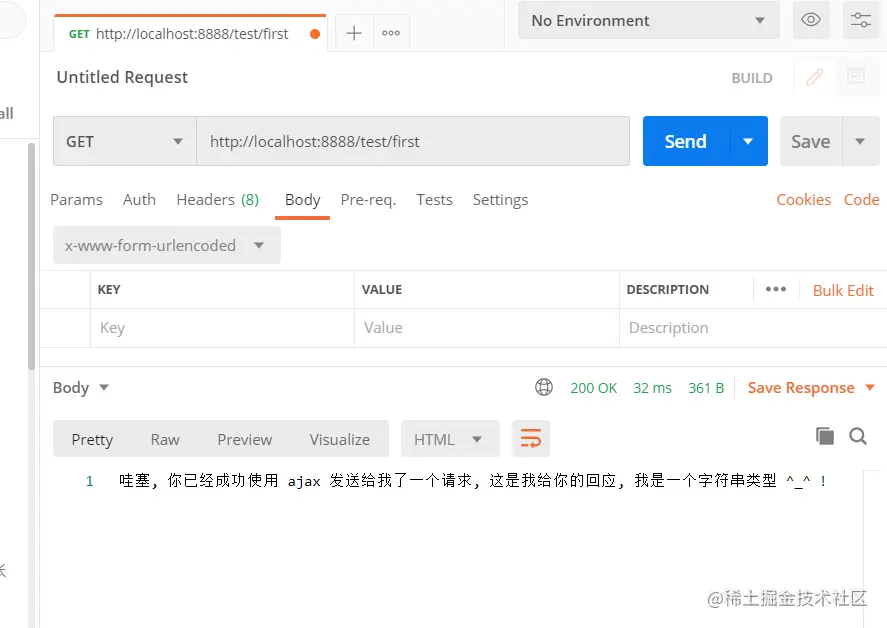
Task: Click the Bulk Edit link
Action: tap(843, 290)
